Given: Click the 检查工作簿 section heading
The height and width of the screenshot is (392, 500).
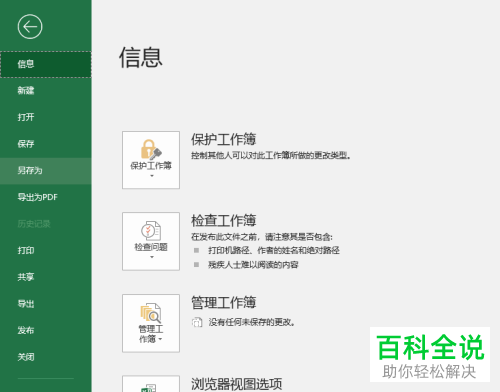Looking at the screenshot, I should pyautogui.click(x=223, y=221).
